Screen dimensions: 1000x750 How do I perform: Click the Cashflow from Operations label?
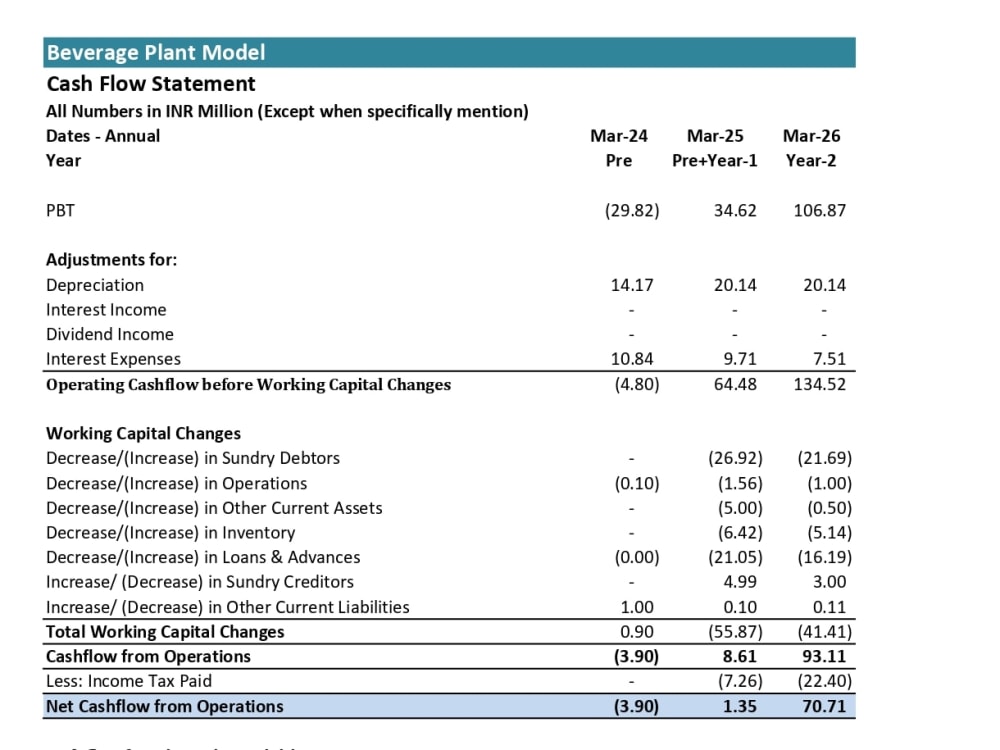tap(148, 657)
